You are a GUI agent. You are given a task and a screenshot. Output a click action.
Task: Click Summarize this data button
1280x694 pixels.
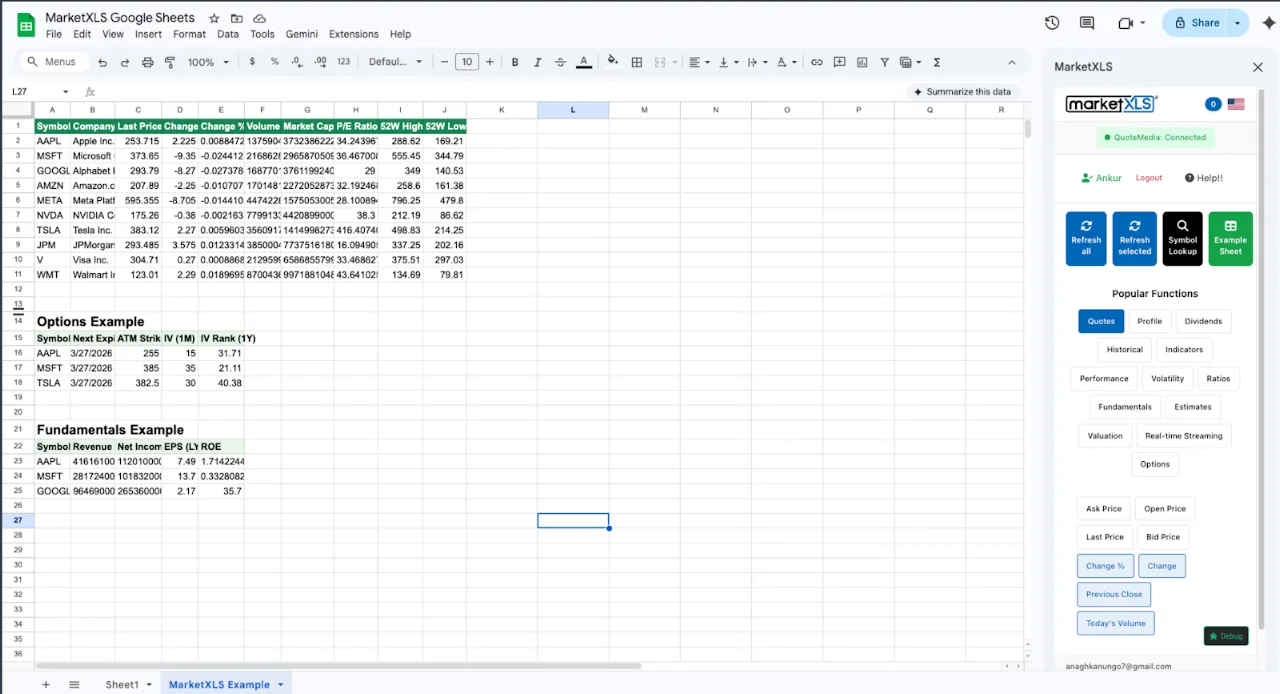(962, 92)
